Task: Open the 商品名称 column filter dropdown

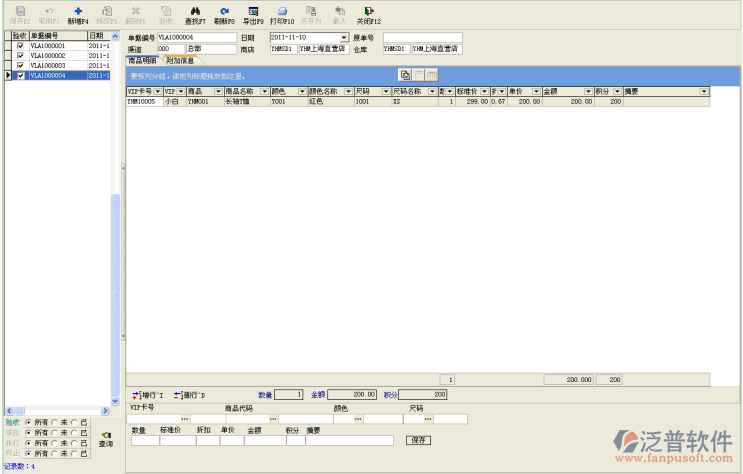Action: 263,91
